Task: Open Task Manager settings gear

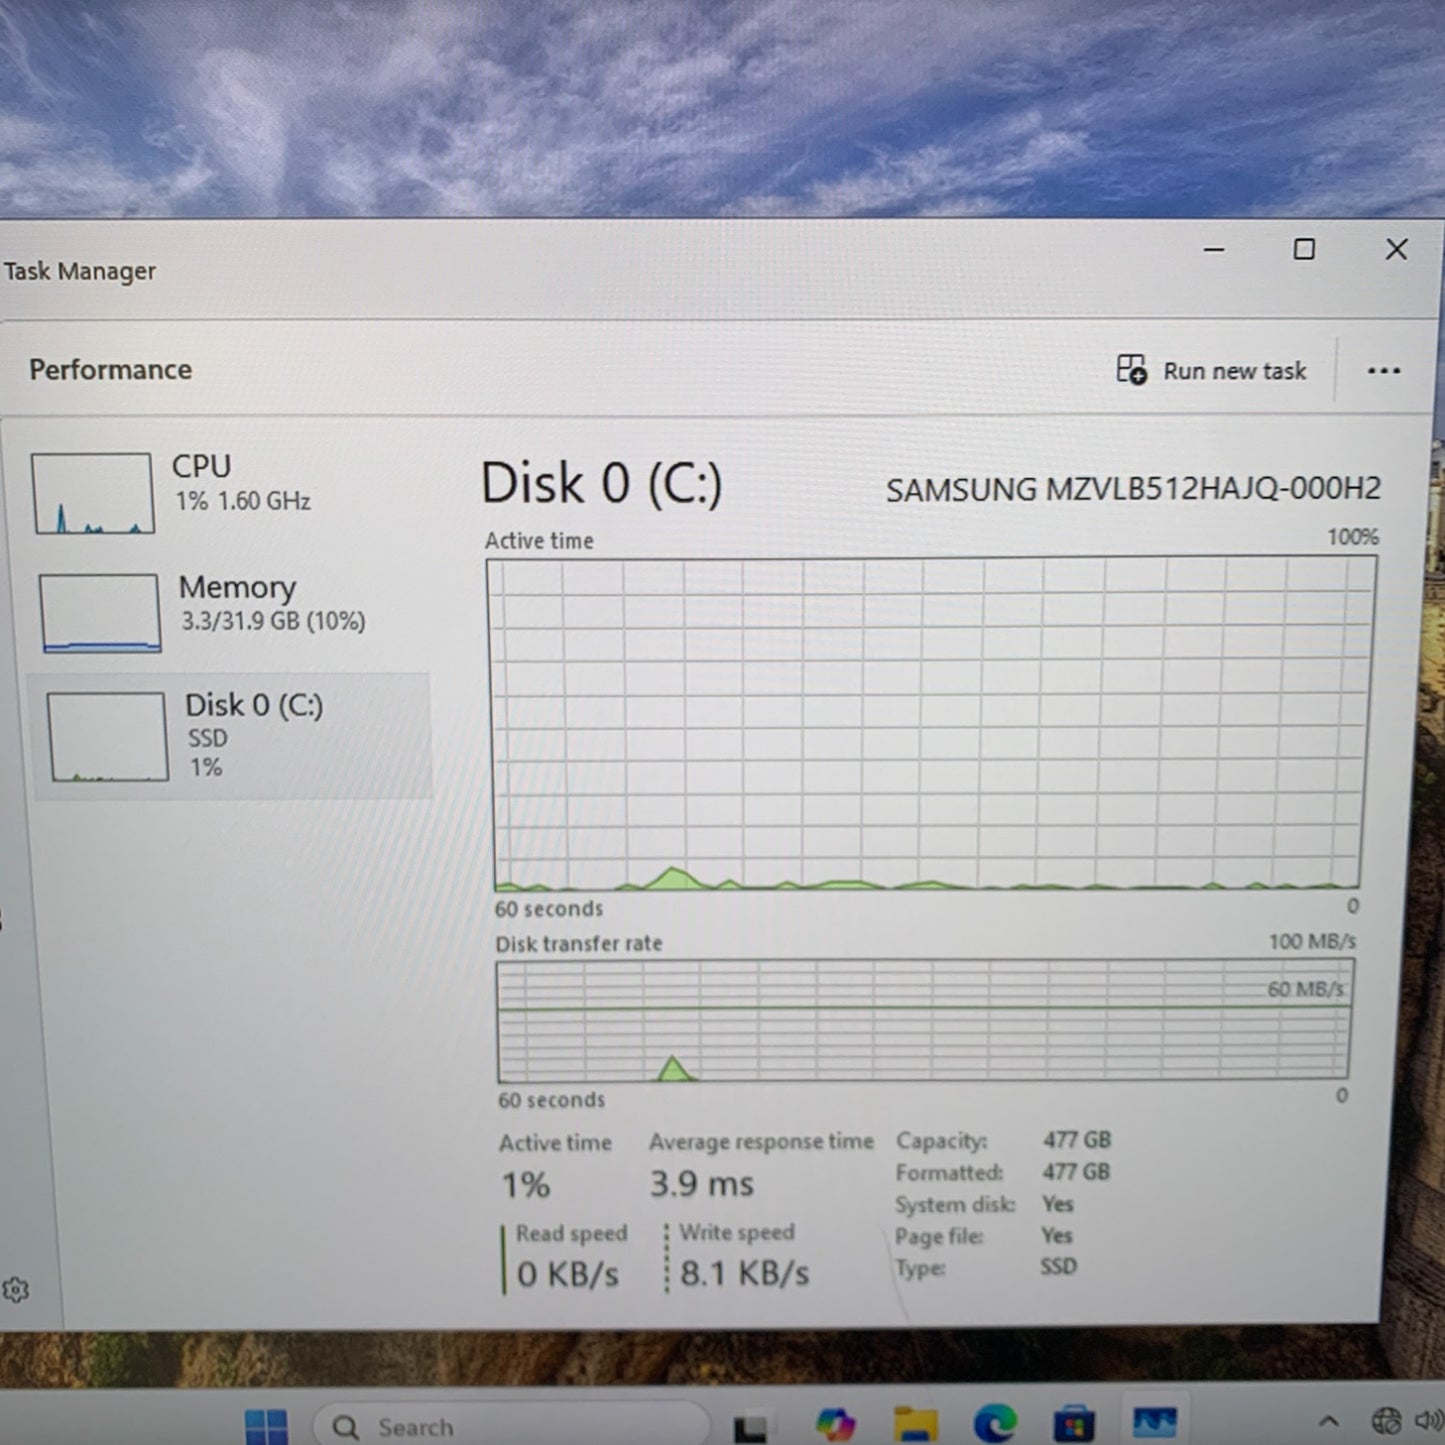Action: pos(16,1290)
